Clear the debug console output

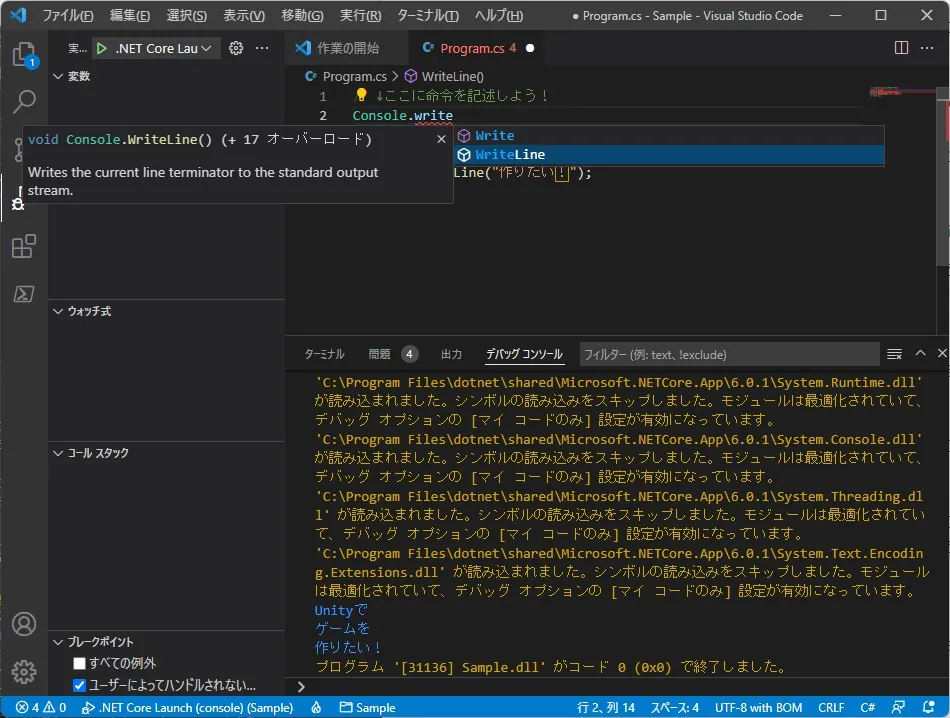coord(894,354)
